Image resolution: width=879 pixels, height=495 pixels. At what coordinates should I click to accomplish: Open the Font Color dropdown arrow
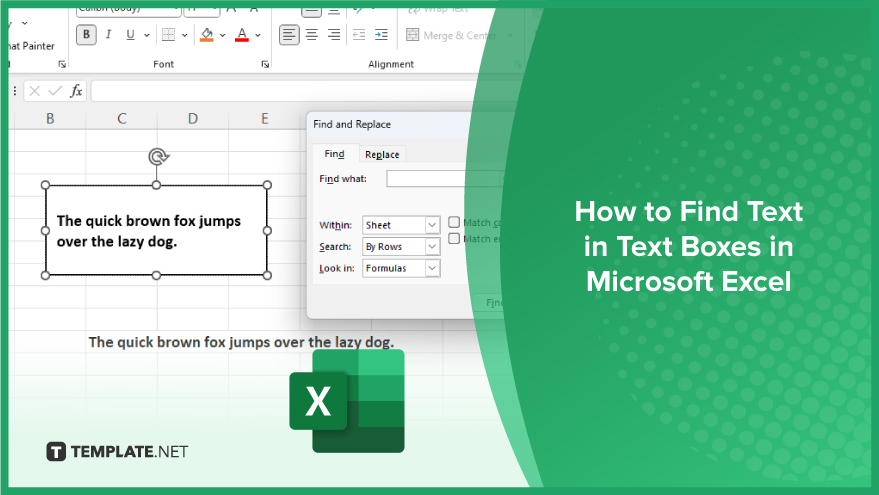click(x=258, y=35)
